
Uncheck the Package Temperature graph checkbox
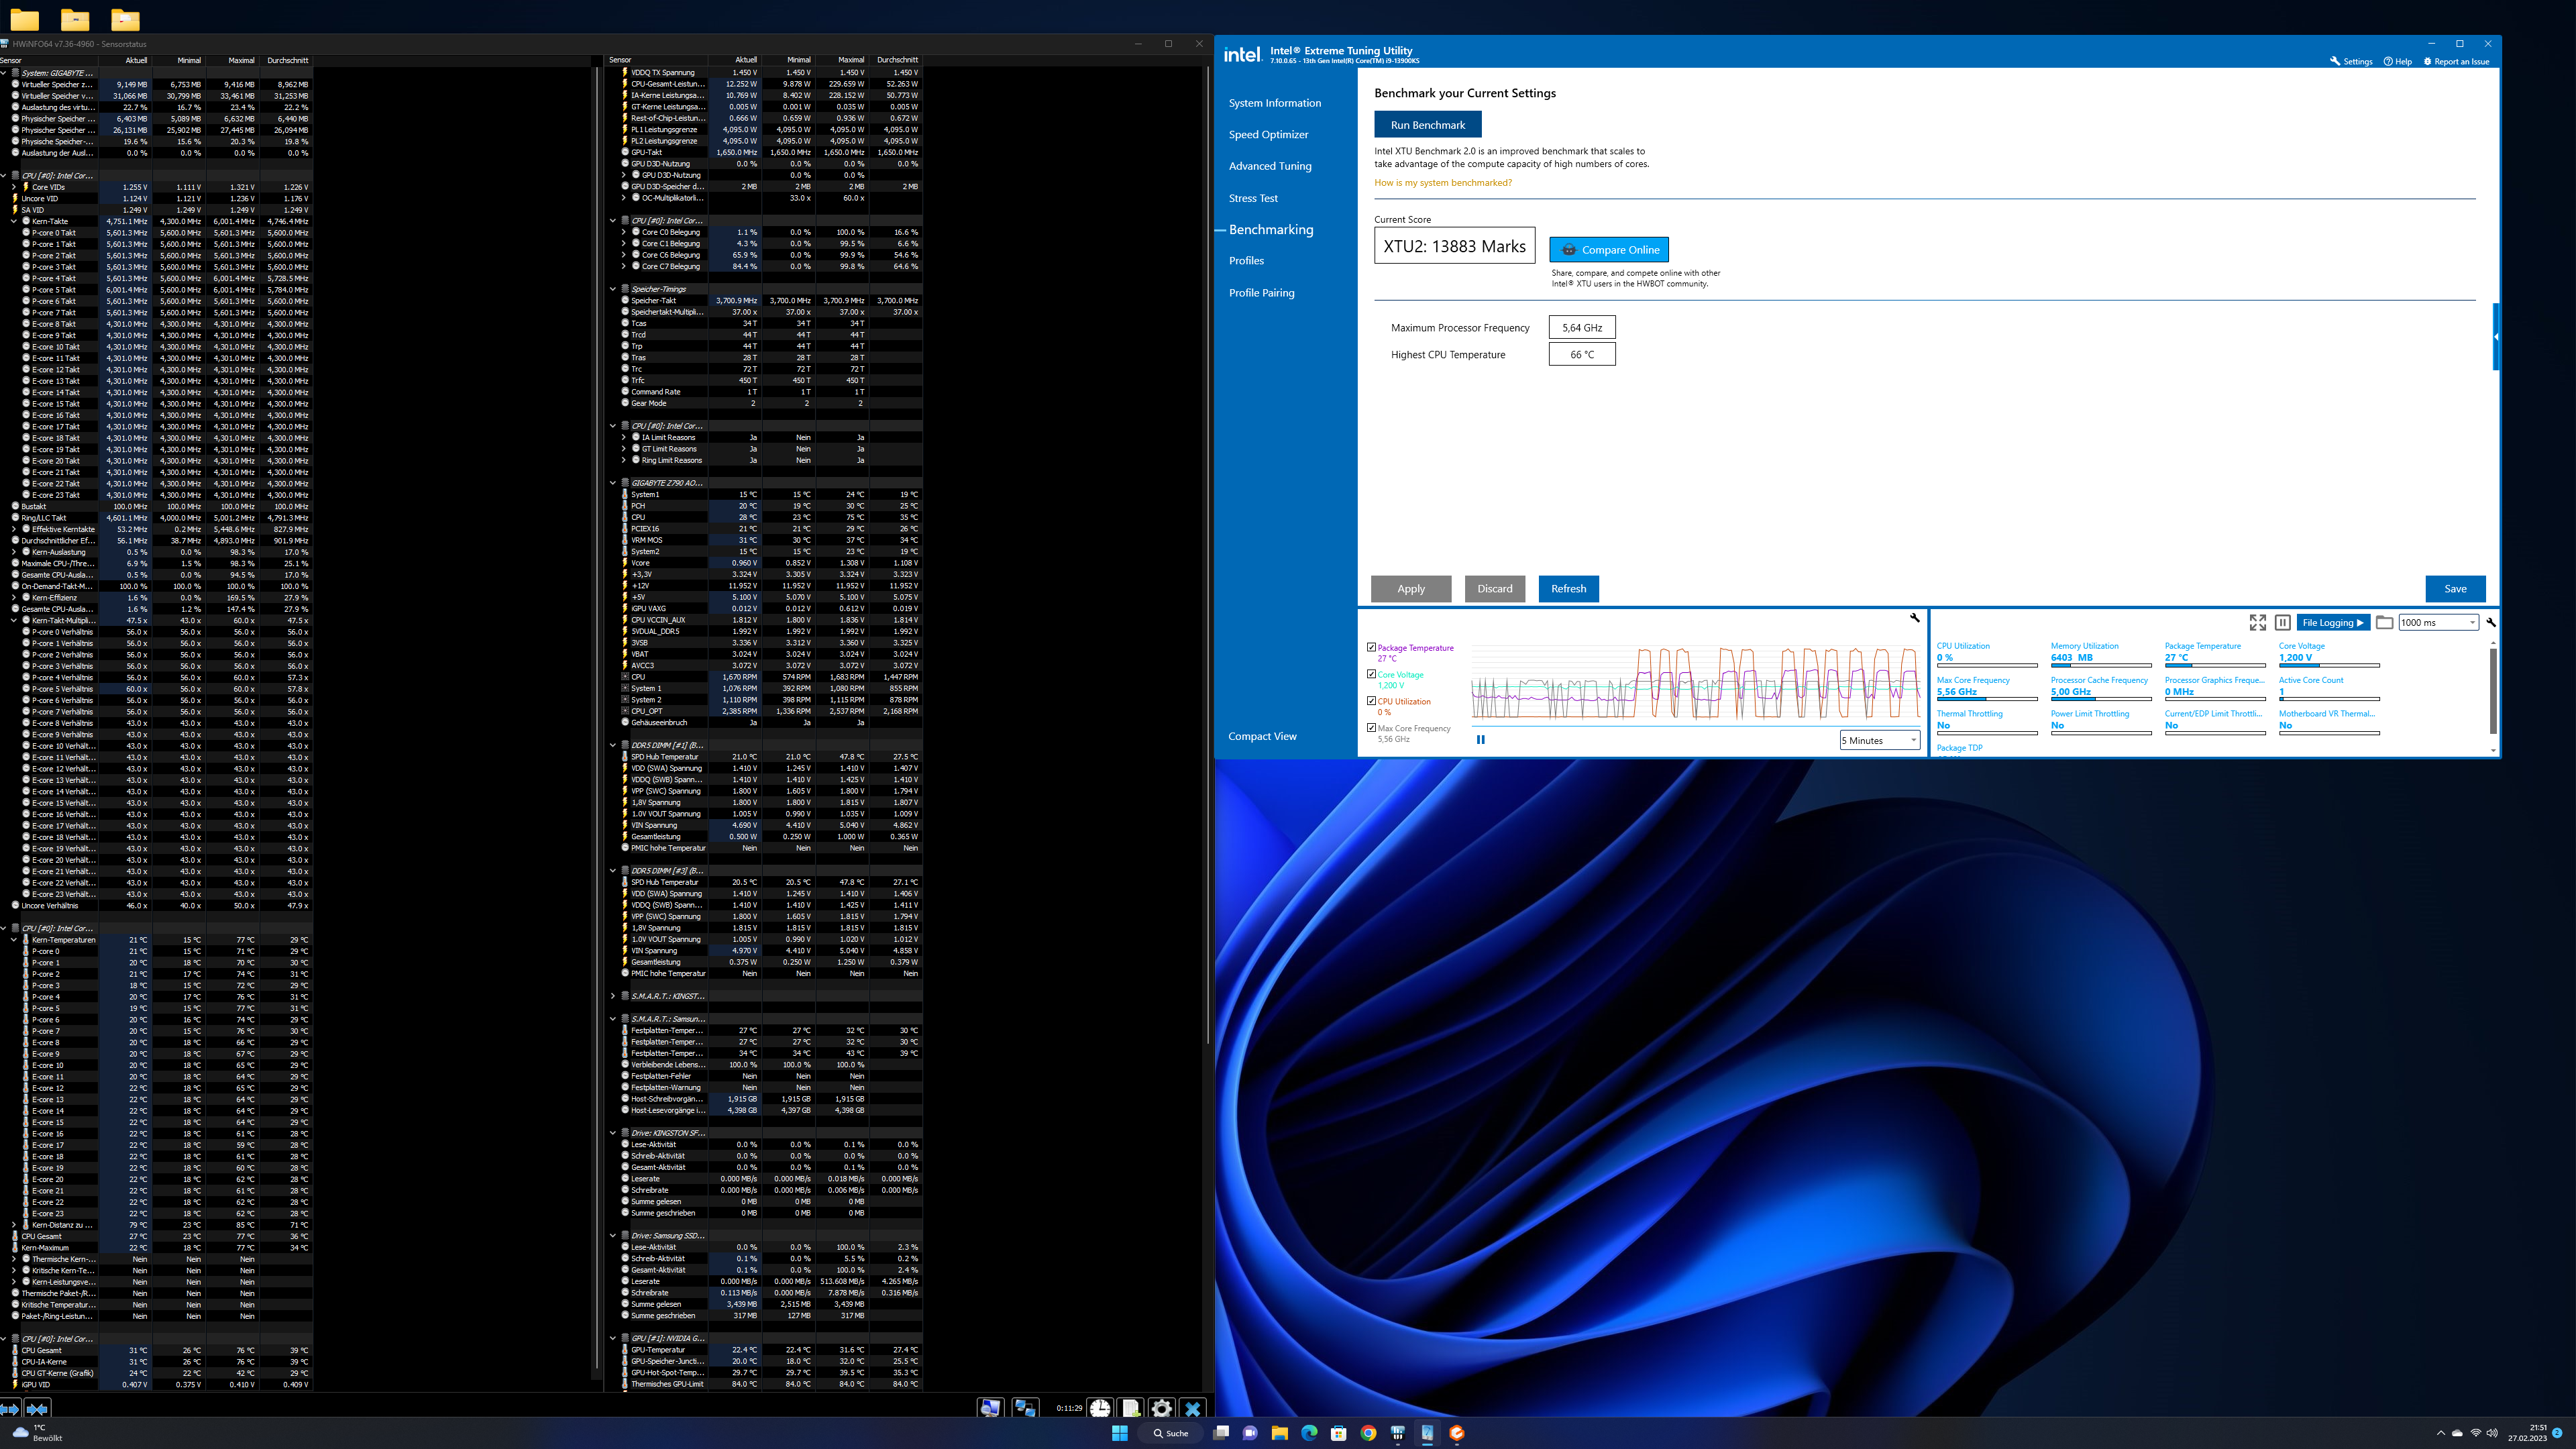tap(1371, 648)
